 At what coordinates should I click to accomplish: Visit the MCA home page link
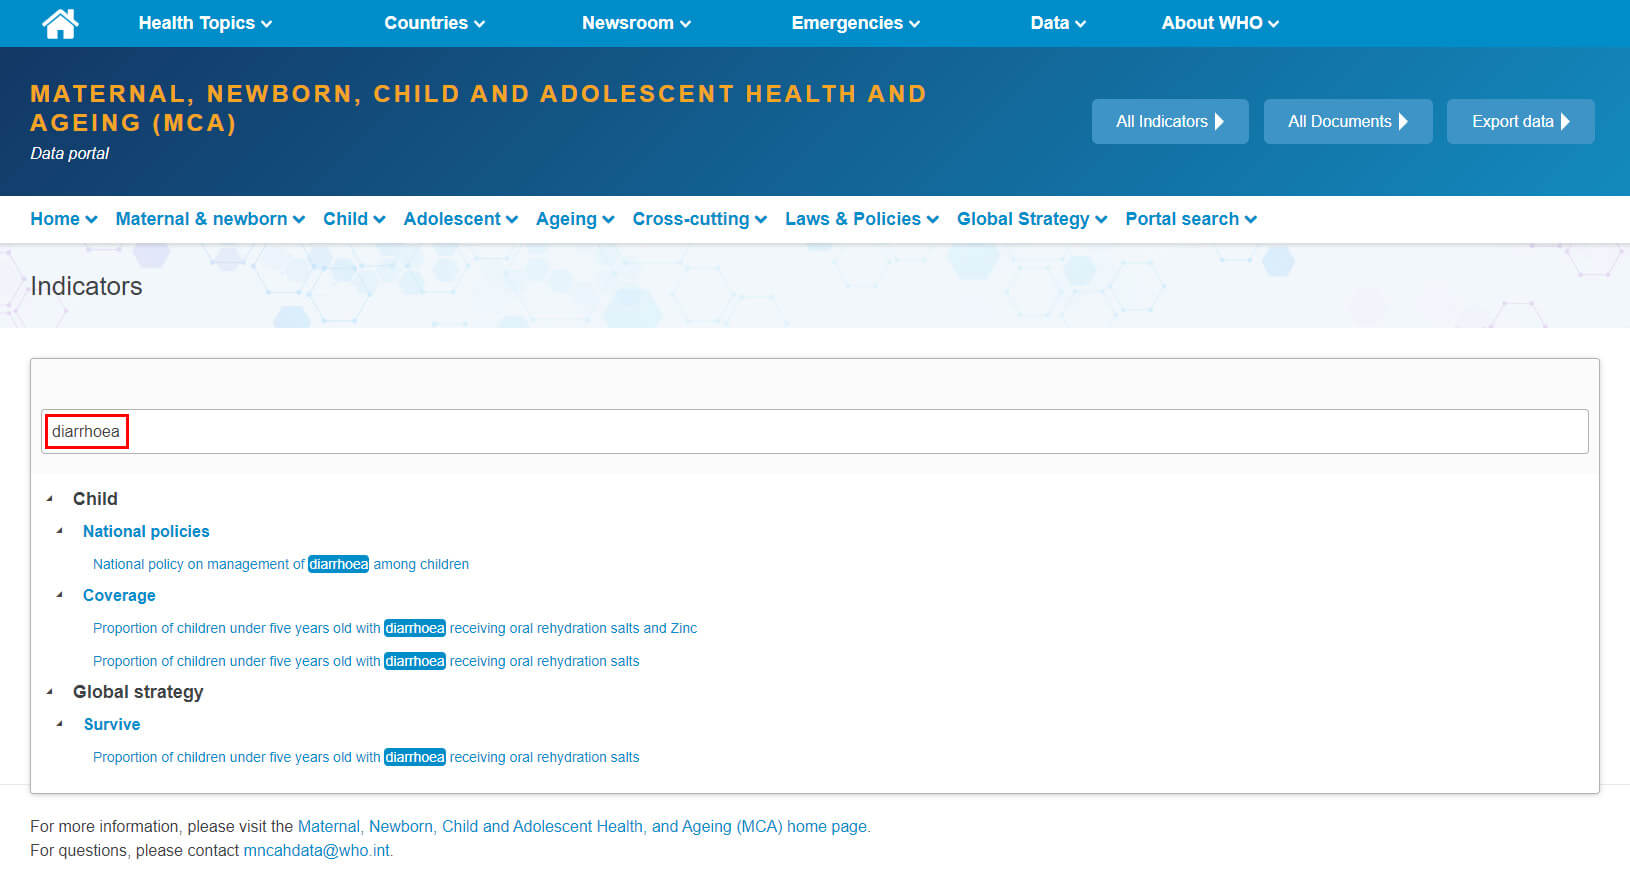tap(584, 826)
